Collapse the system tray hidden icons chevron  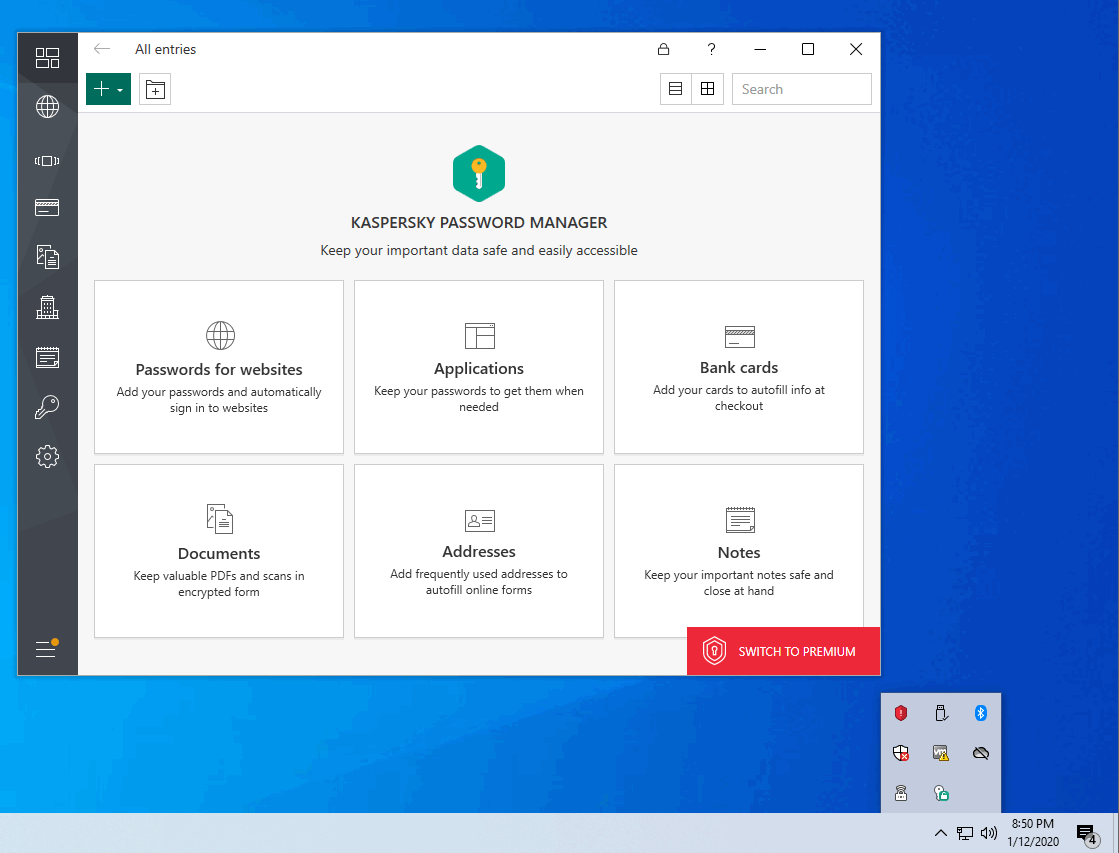tap(940, 833)
